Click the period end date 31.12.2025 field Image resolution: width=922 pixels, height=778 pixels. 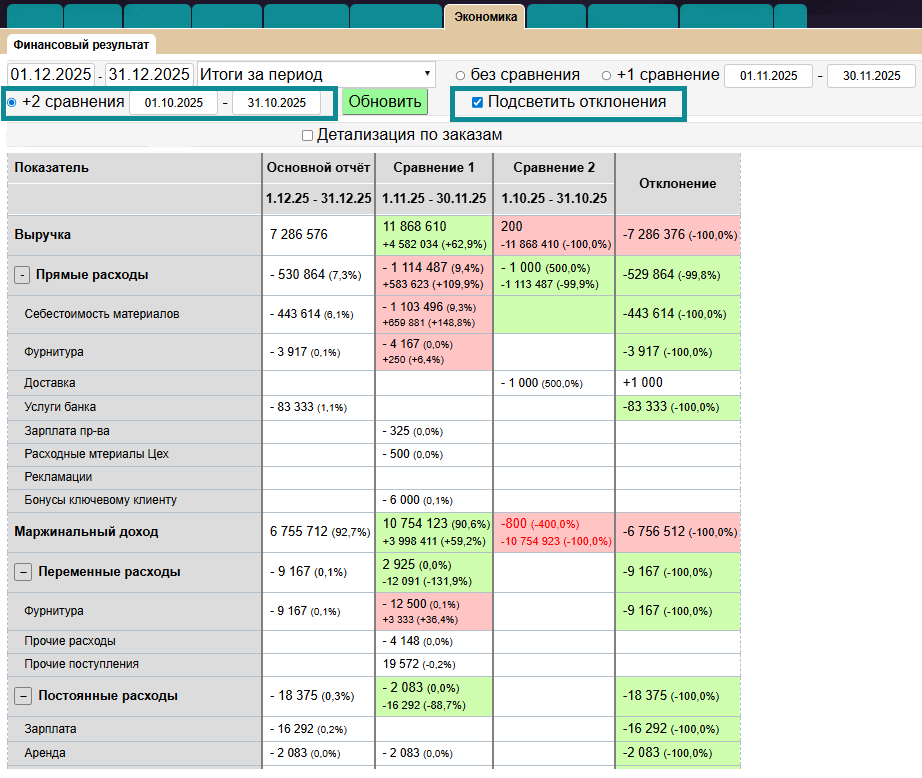coord(150,75)
